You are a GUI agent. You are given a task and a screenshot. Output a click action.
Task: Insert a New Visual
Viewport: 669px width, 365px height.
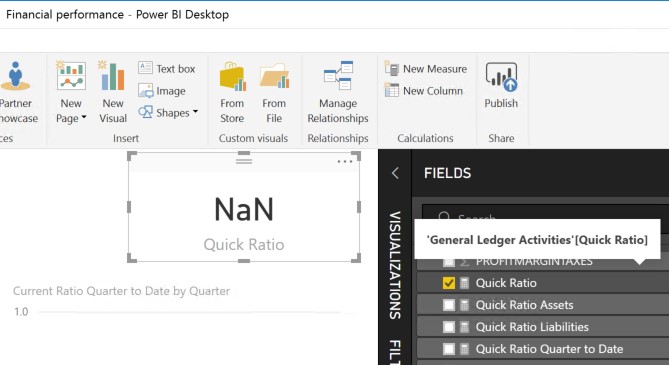pos(113,92)
